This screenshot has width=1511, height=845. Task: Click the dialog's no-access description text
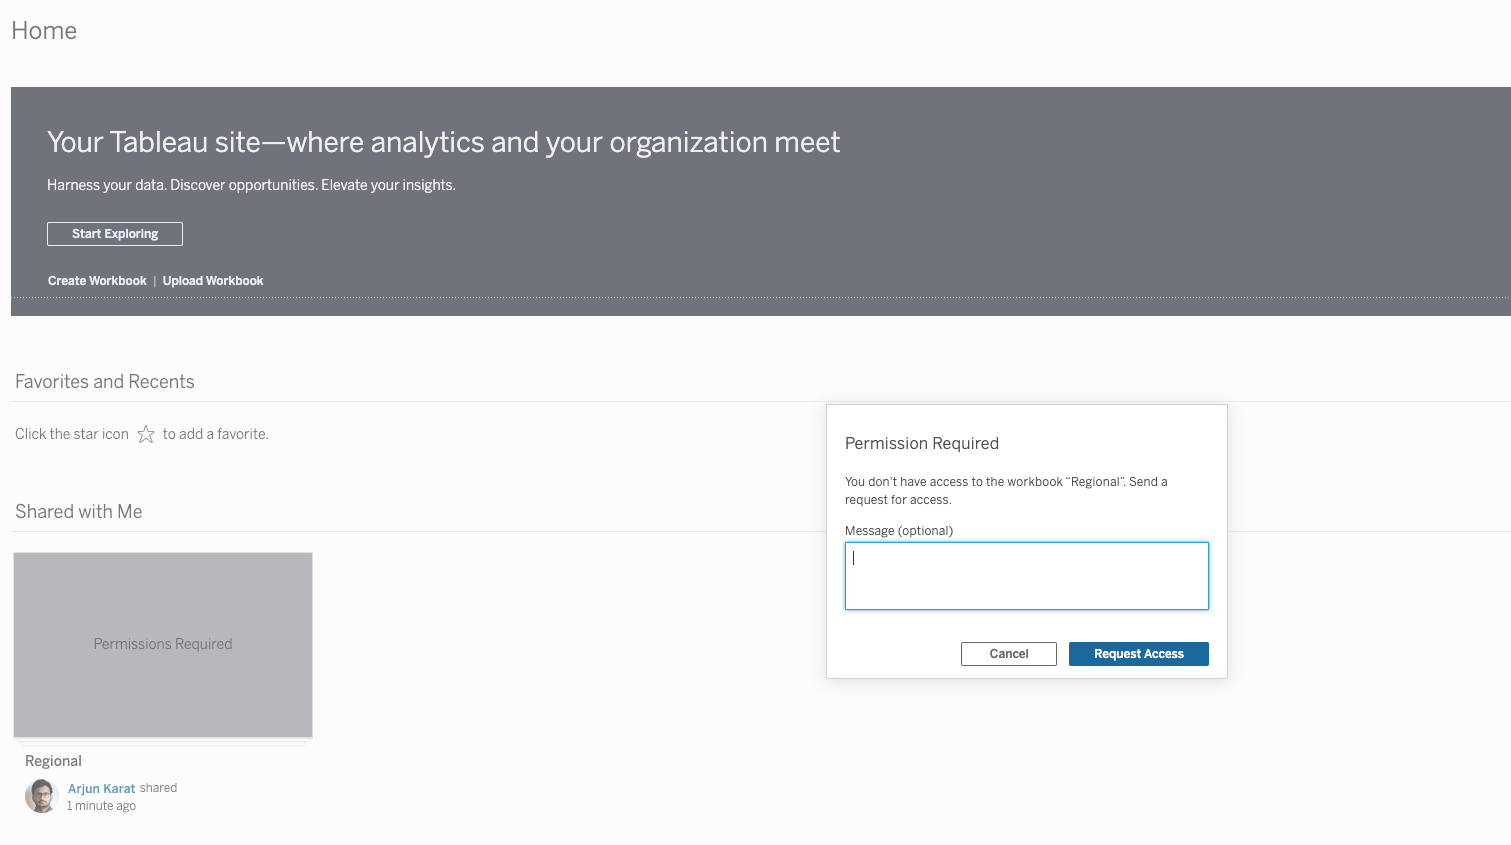click(x=1005, y=491)
